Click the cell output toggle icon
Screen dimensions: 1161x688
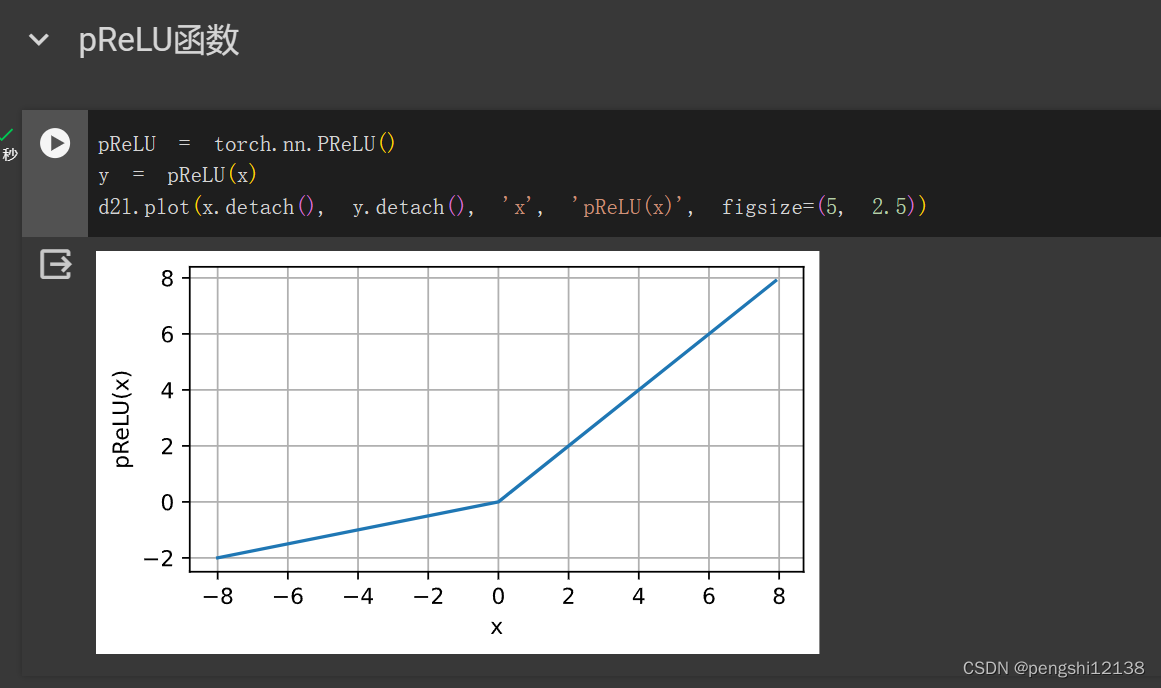pos(56,264)
